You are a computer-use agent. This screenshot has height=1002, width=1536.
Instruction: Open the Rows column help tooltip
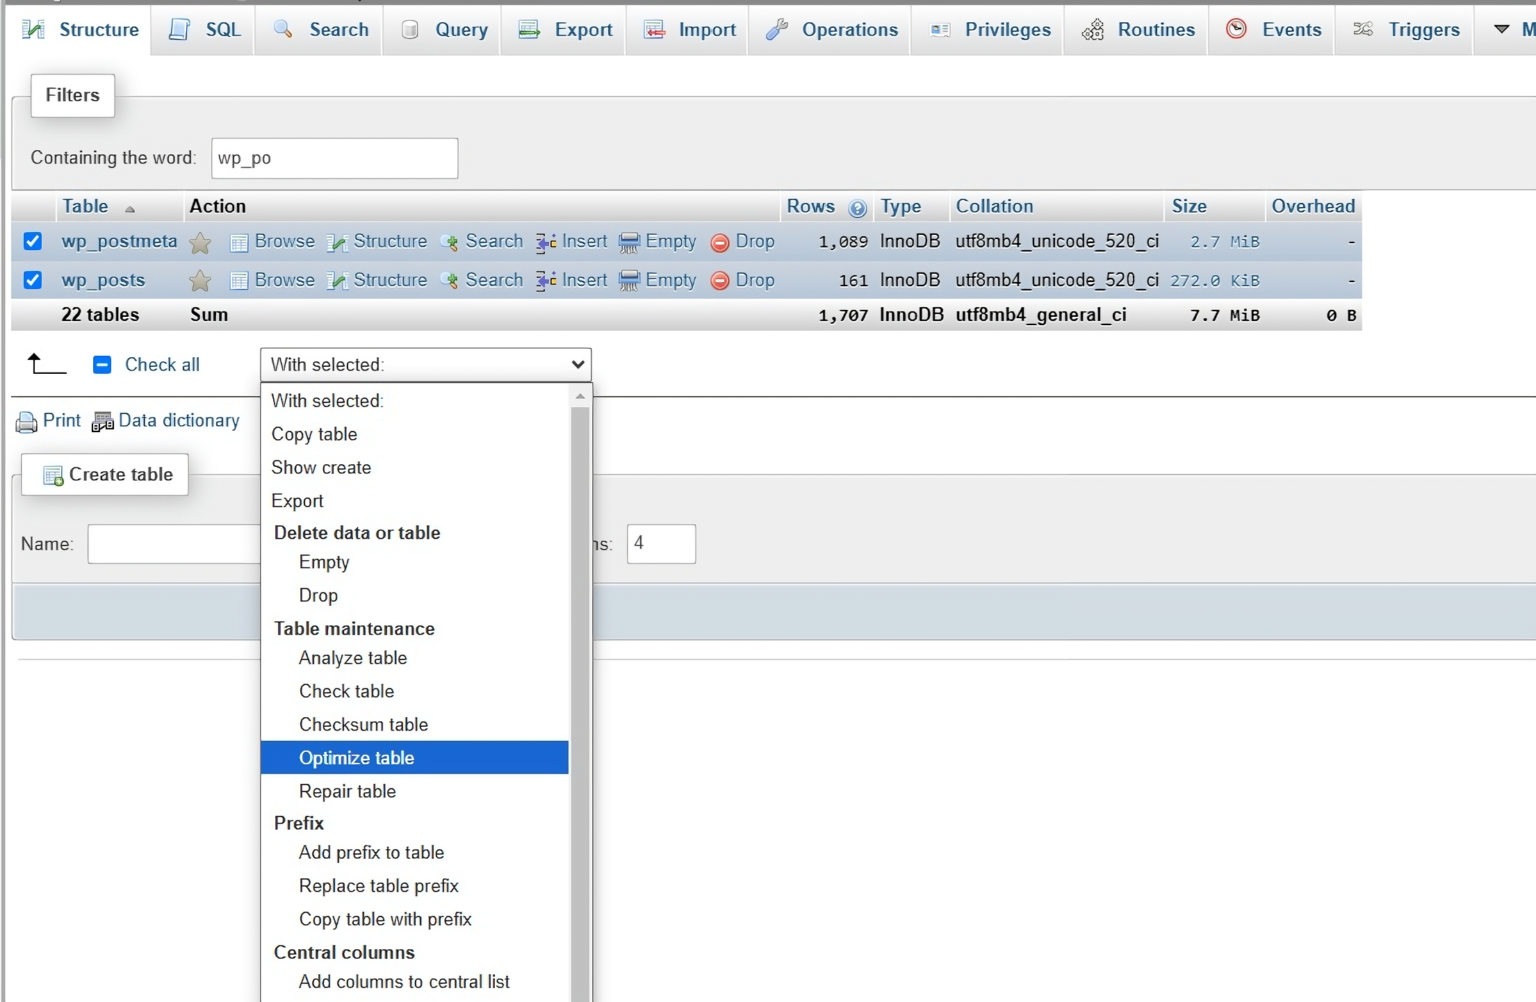point(857,208)
